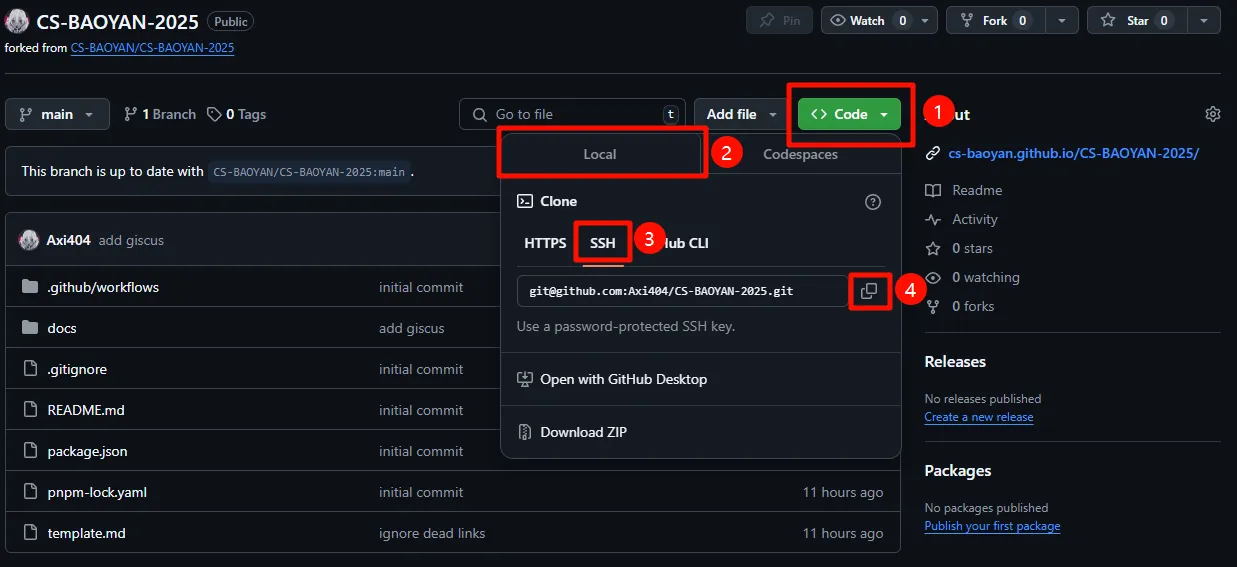Select the SSH clone tab
This screenshot has width=1237, height=567.
click(x=603, y=243)
